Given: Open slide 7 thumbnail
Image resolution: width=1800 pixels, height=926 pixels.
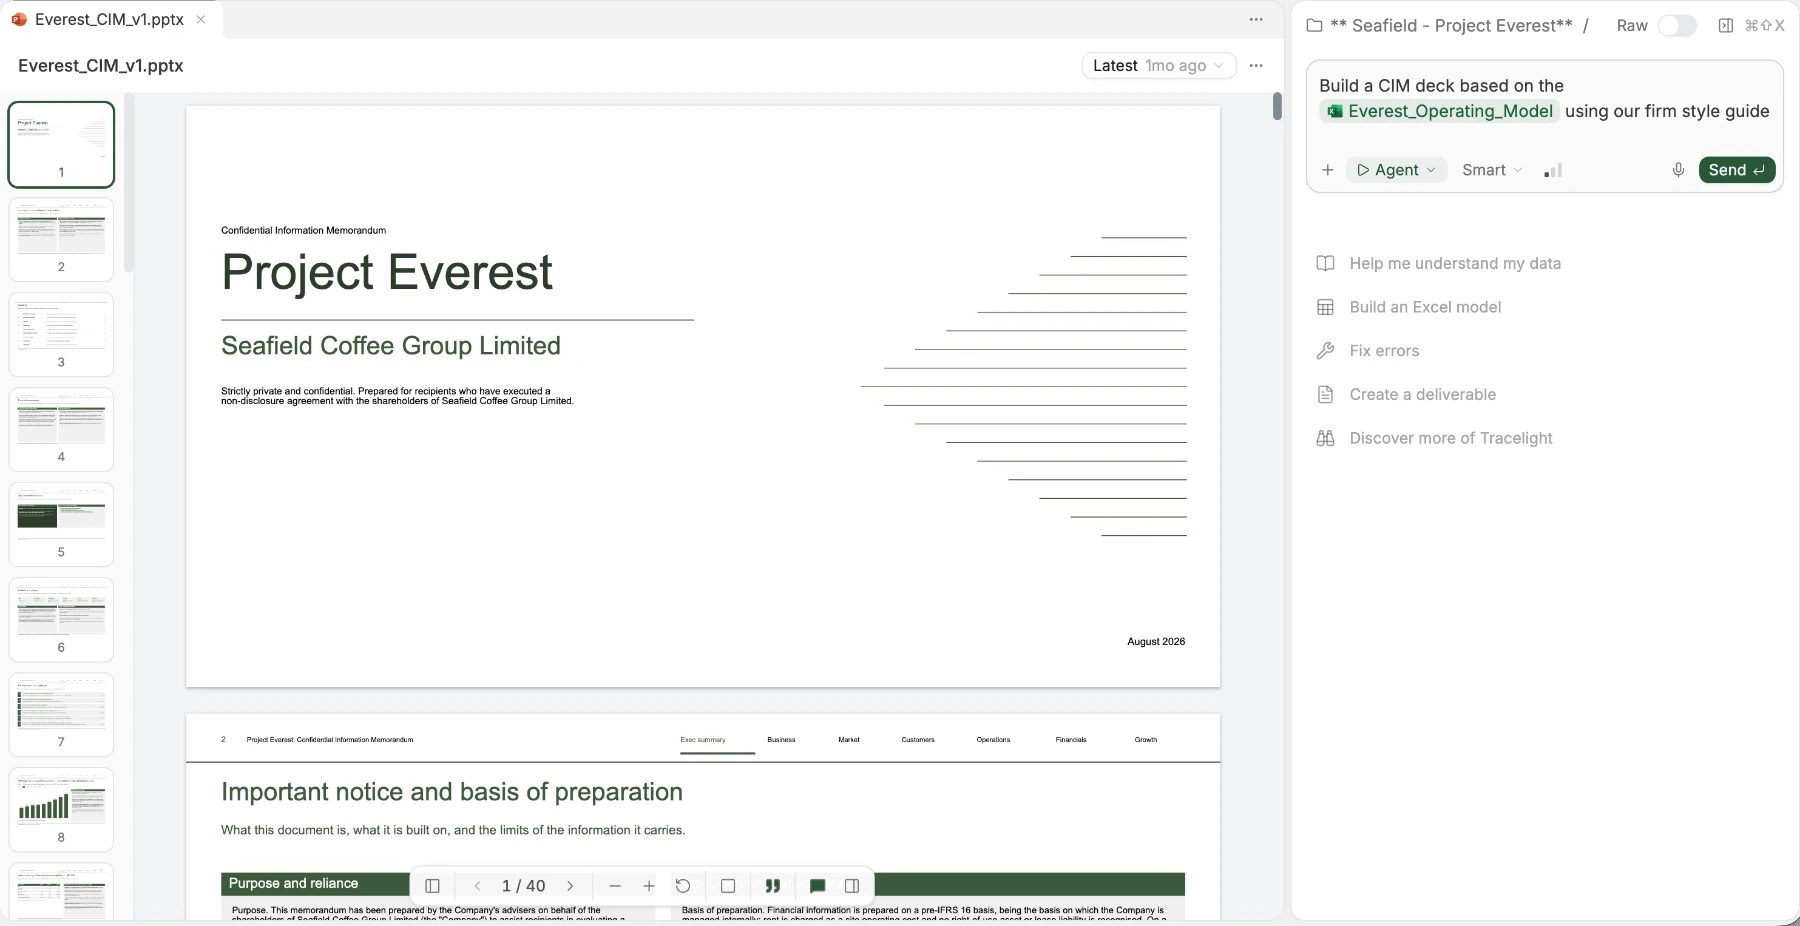Looking at the screenshot, I should point(61,714).
